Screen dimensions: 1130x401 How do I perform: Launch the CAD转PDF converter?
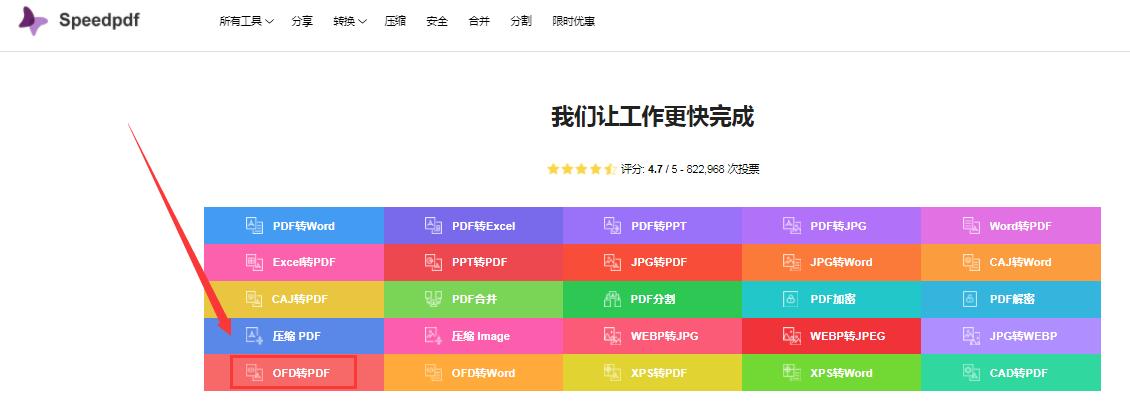click(1011, 372)
